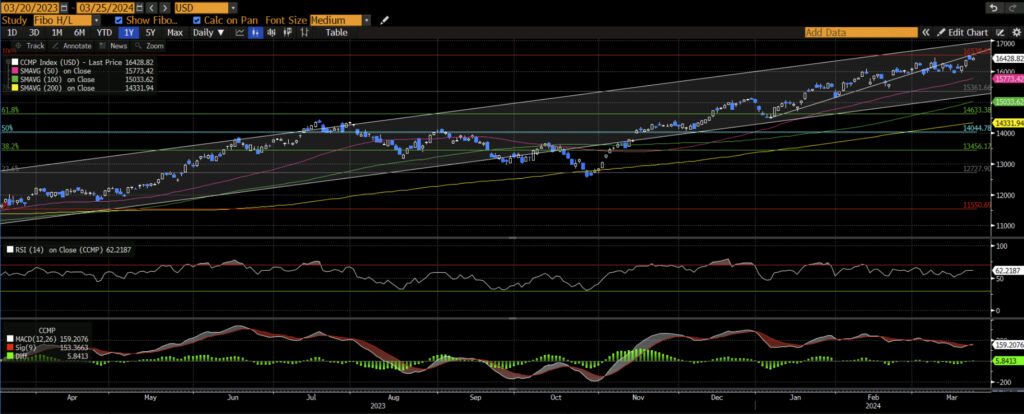
Task: Open the start date calendar icon
Action: pyautogui.click(x=63, y=8)
